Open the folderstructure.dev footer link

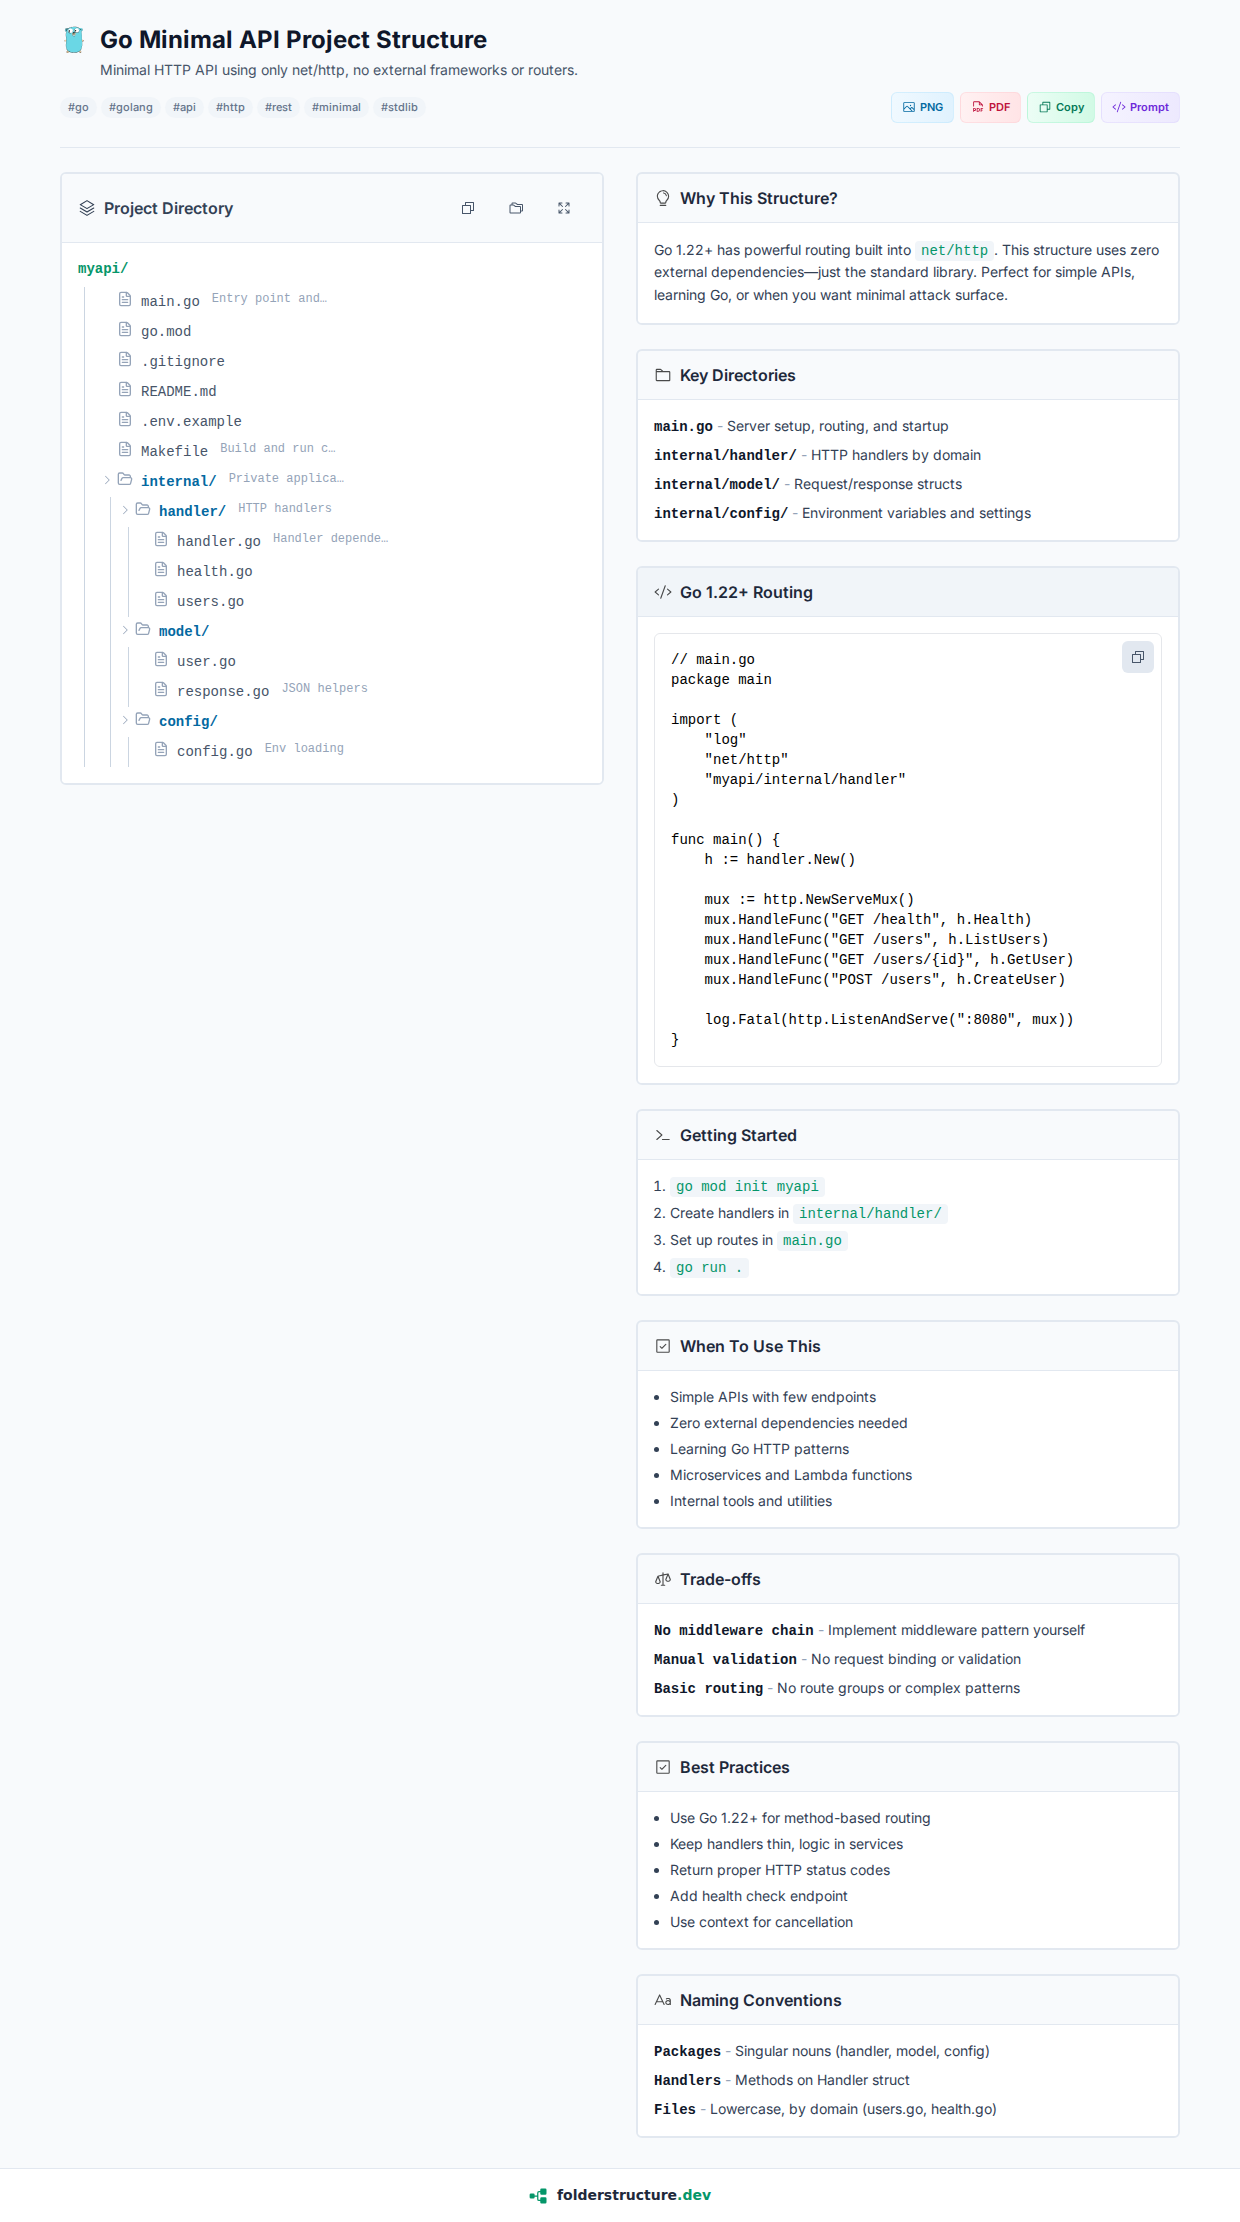[x=633, y=2195]
